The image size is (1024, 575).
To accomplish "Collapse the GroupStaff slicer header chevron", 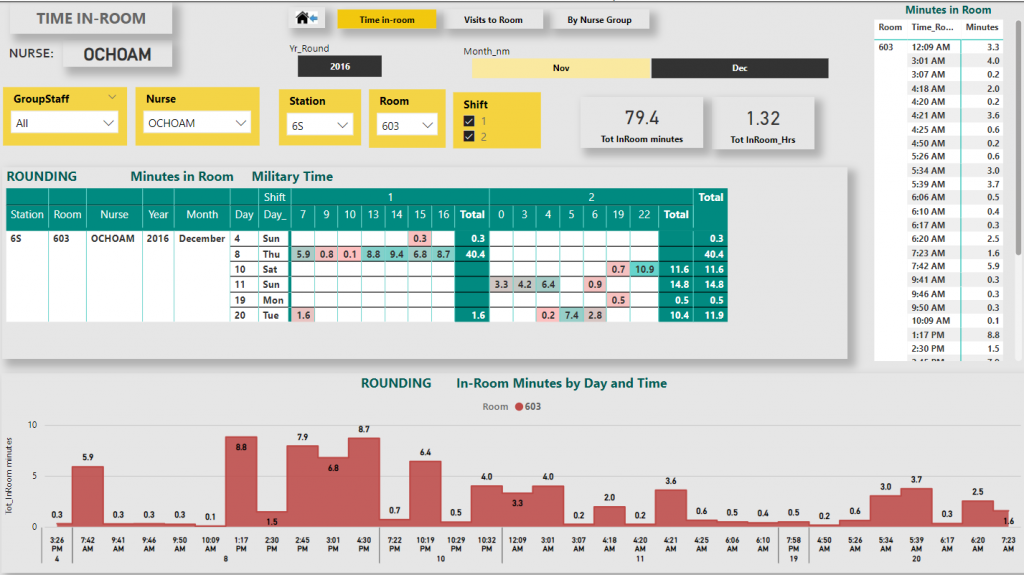I will [111, 98].
